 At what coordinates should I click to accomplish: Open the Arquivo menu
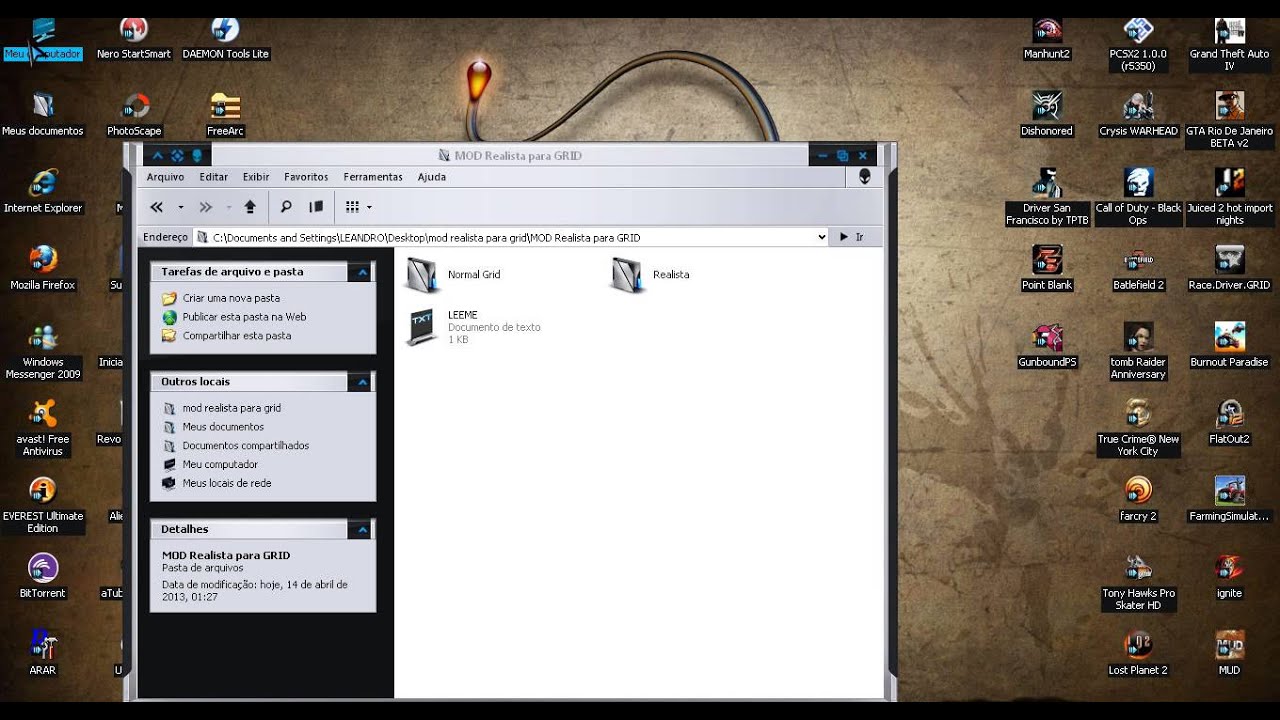[166, 177]
